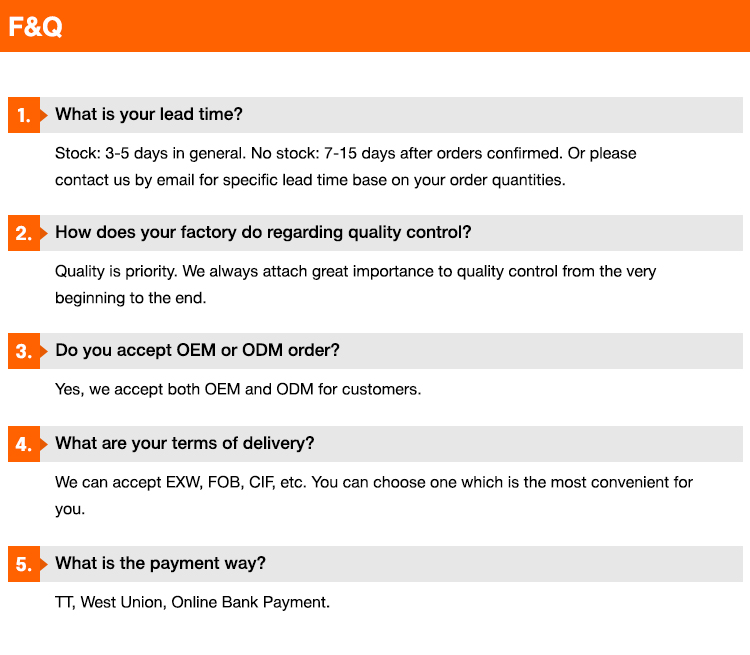The image size is (750, 655).
Task: Expand 'Do you accept OEM or ODM order?'
Action: 197,350
